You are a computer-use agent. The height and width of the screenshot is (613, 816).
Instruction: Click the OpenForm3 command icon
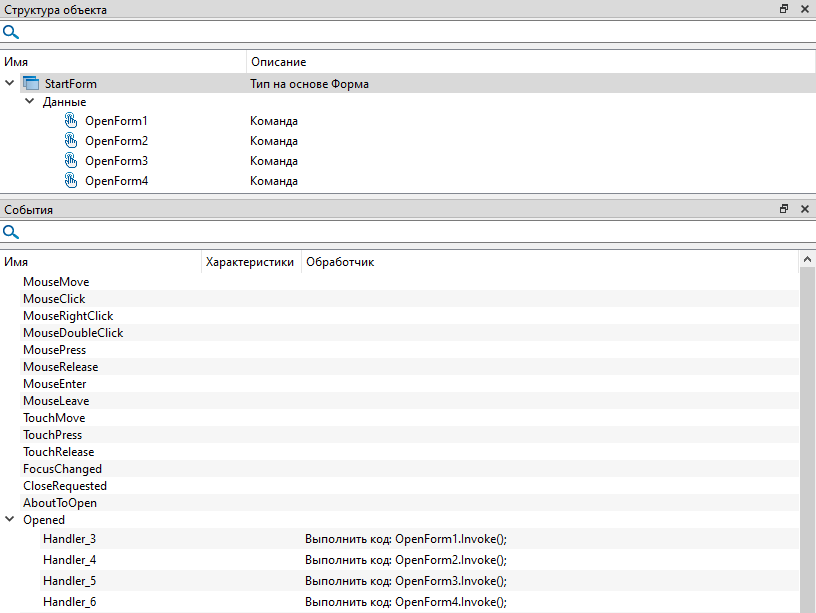pos(71,161)
